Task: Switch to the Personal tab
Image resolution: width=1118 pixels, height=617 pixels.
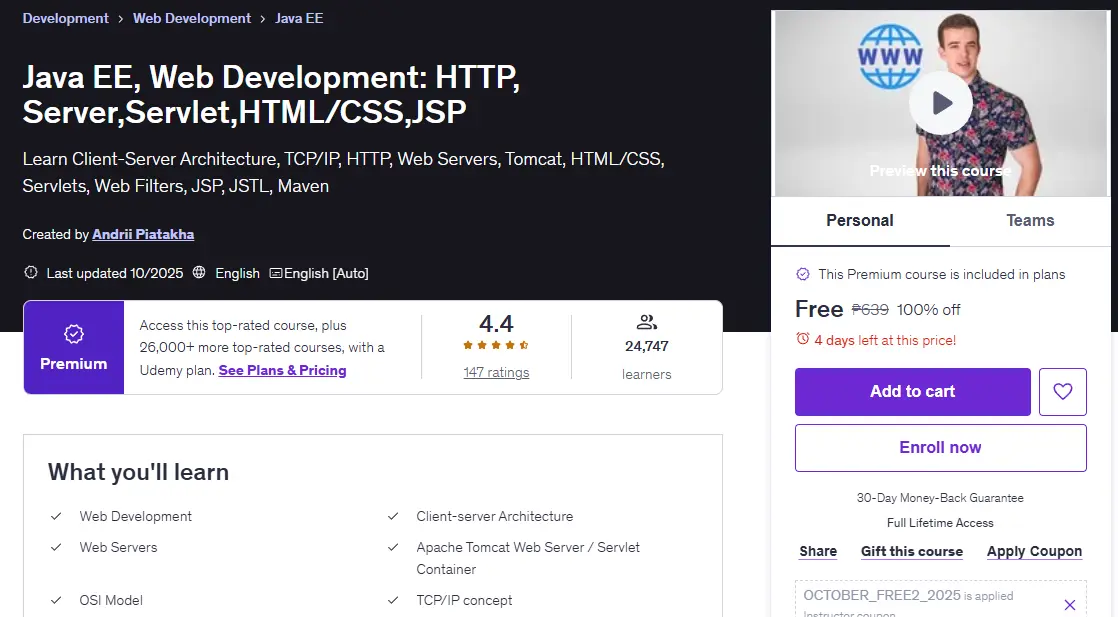Action: pos(860,220)
